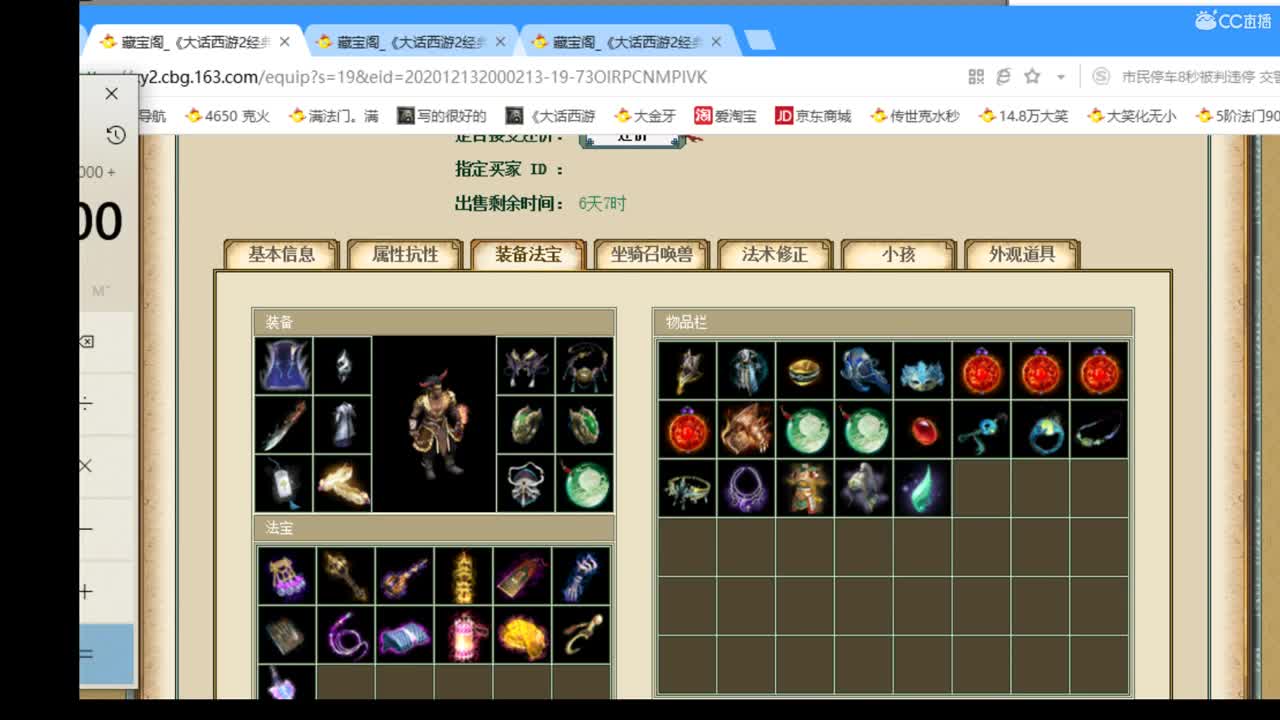Image resolution: width=1280 pixels, height=720 pixels.
Task: Open the QR grid icon in address bar
Action: 976,77
